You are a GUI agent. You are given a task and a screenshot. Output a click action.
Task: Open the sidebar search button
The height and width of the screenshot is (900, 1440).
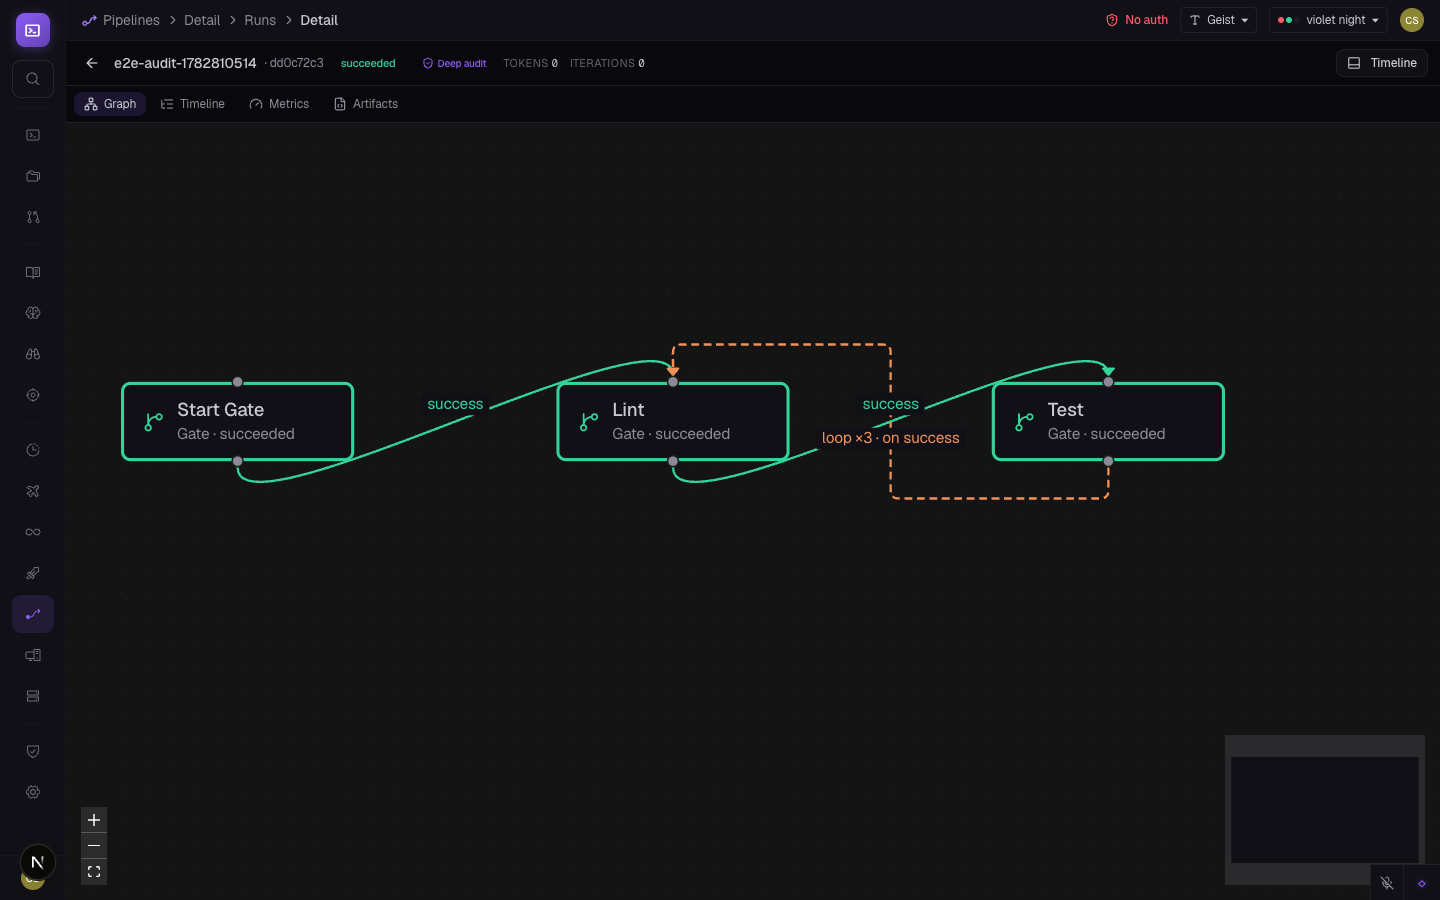[33, 79]
